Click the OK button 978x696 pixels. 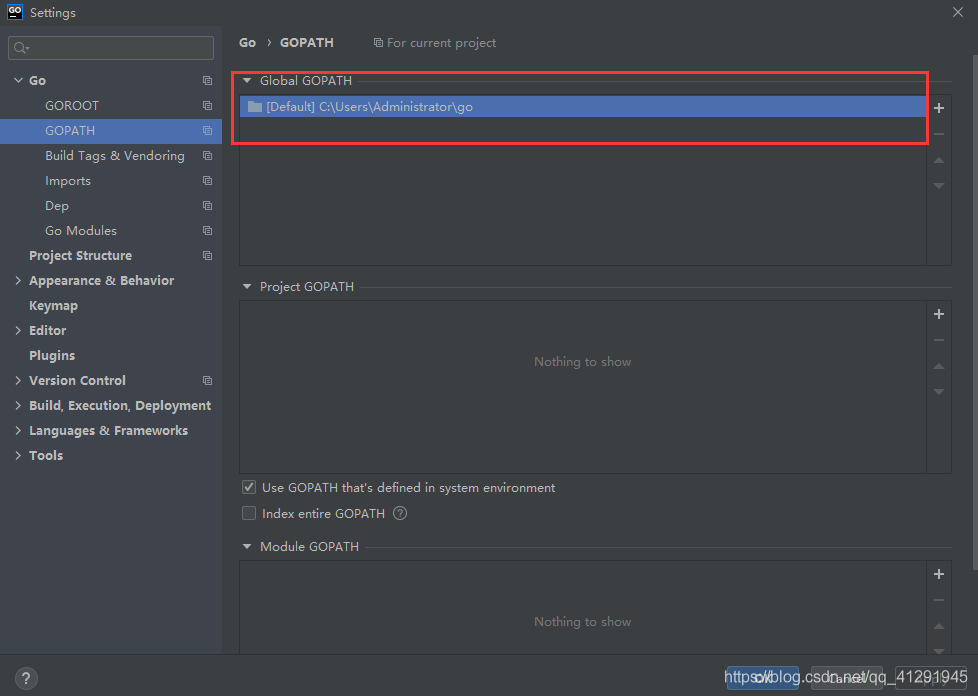coord(762,678)
